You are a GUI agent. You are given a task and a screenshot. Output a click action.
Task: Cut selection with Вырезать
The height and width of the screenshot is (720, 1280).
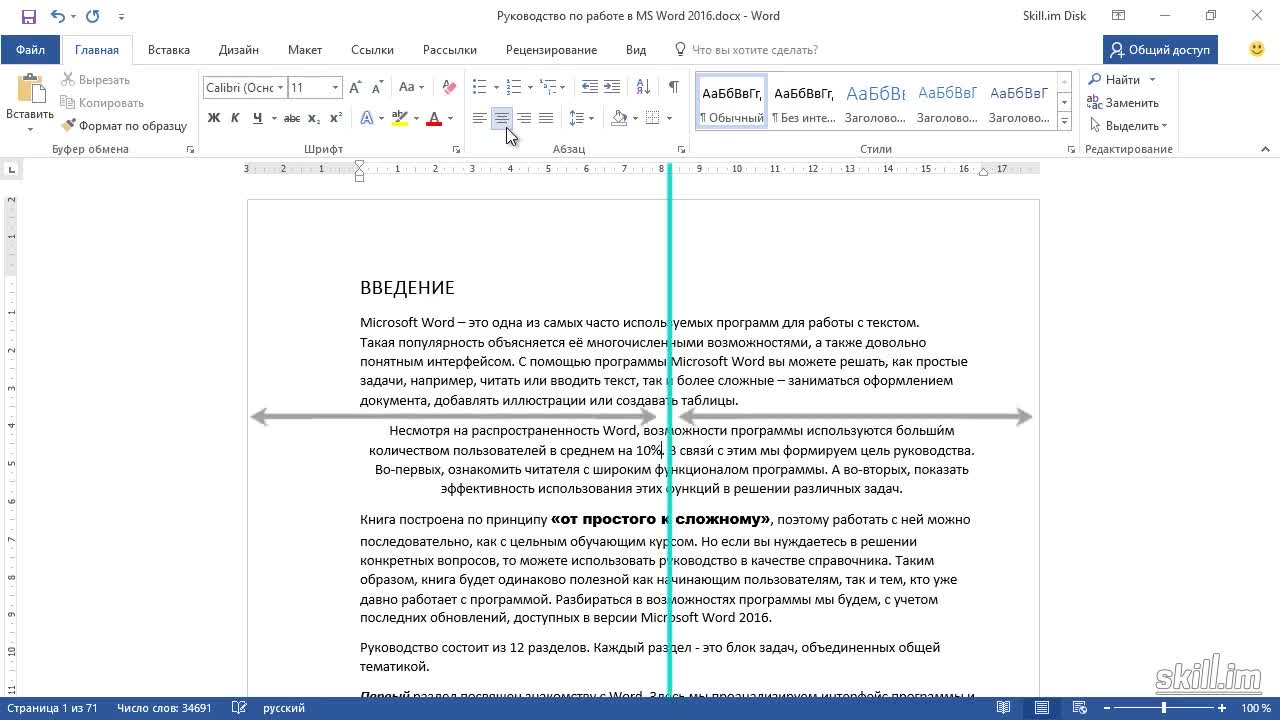(95, 80)
